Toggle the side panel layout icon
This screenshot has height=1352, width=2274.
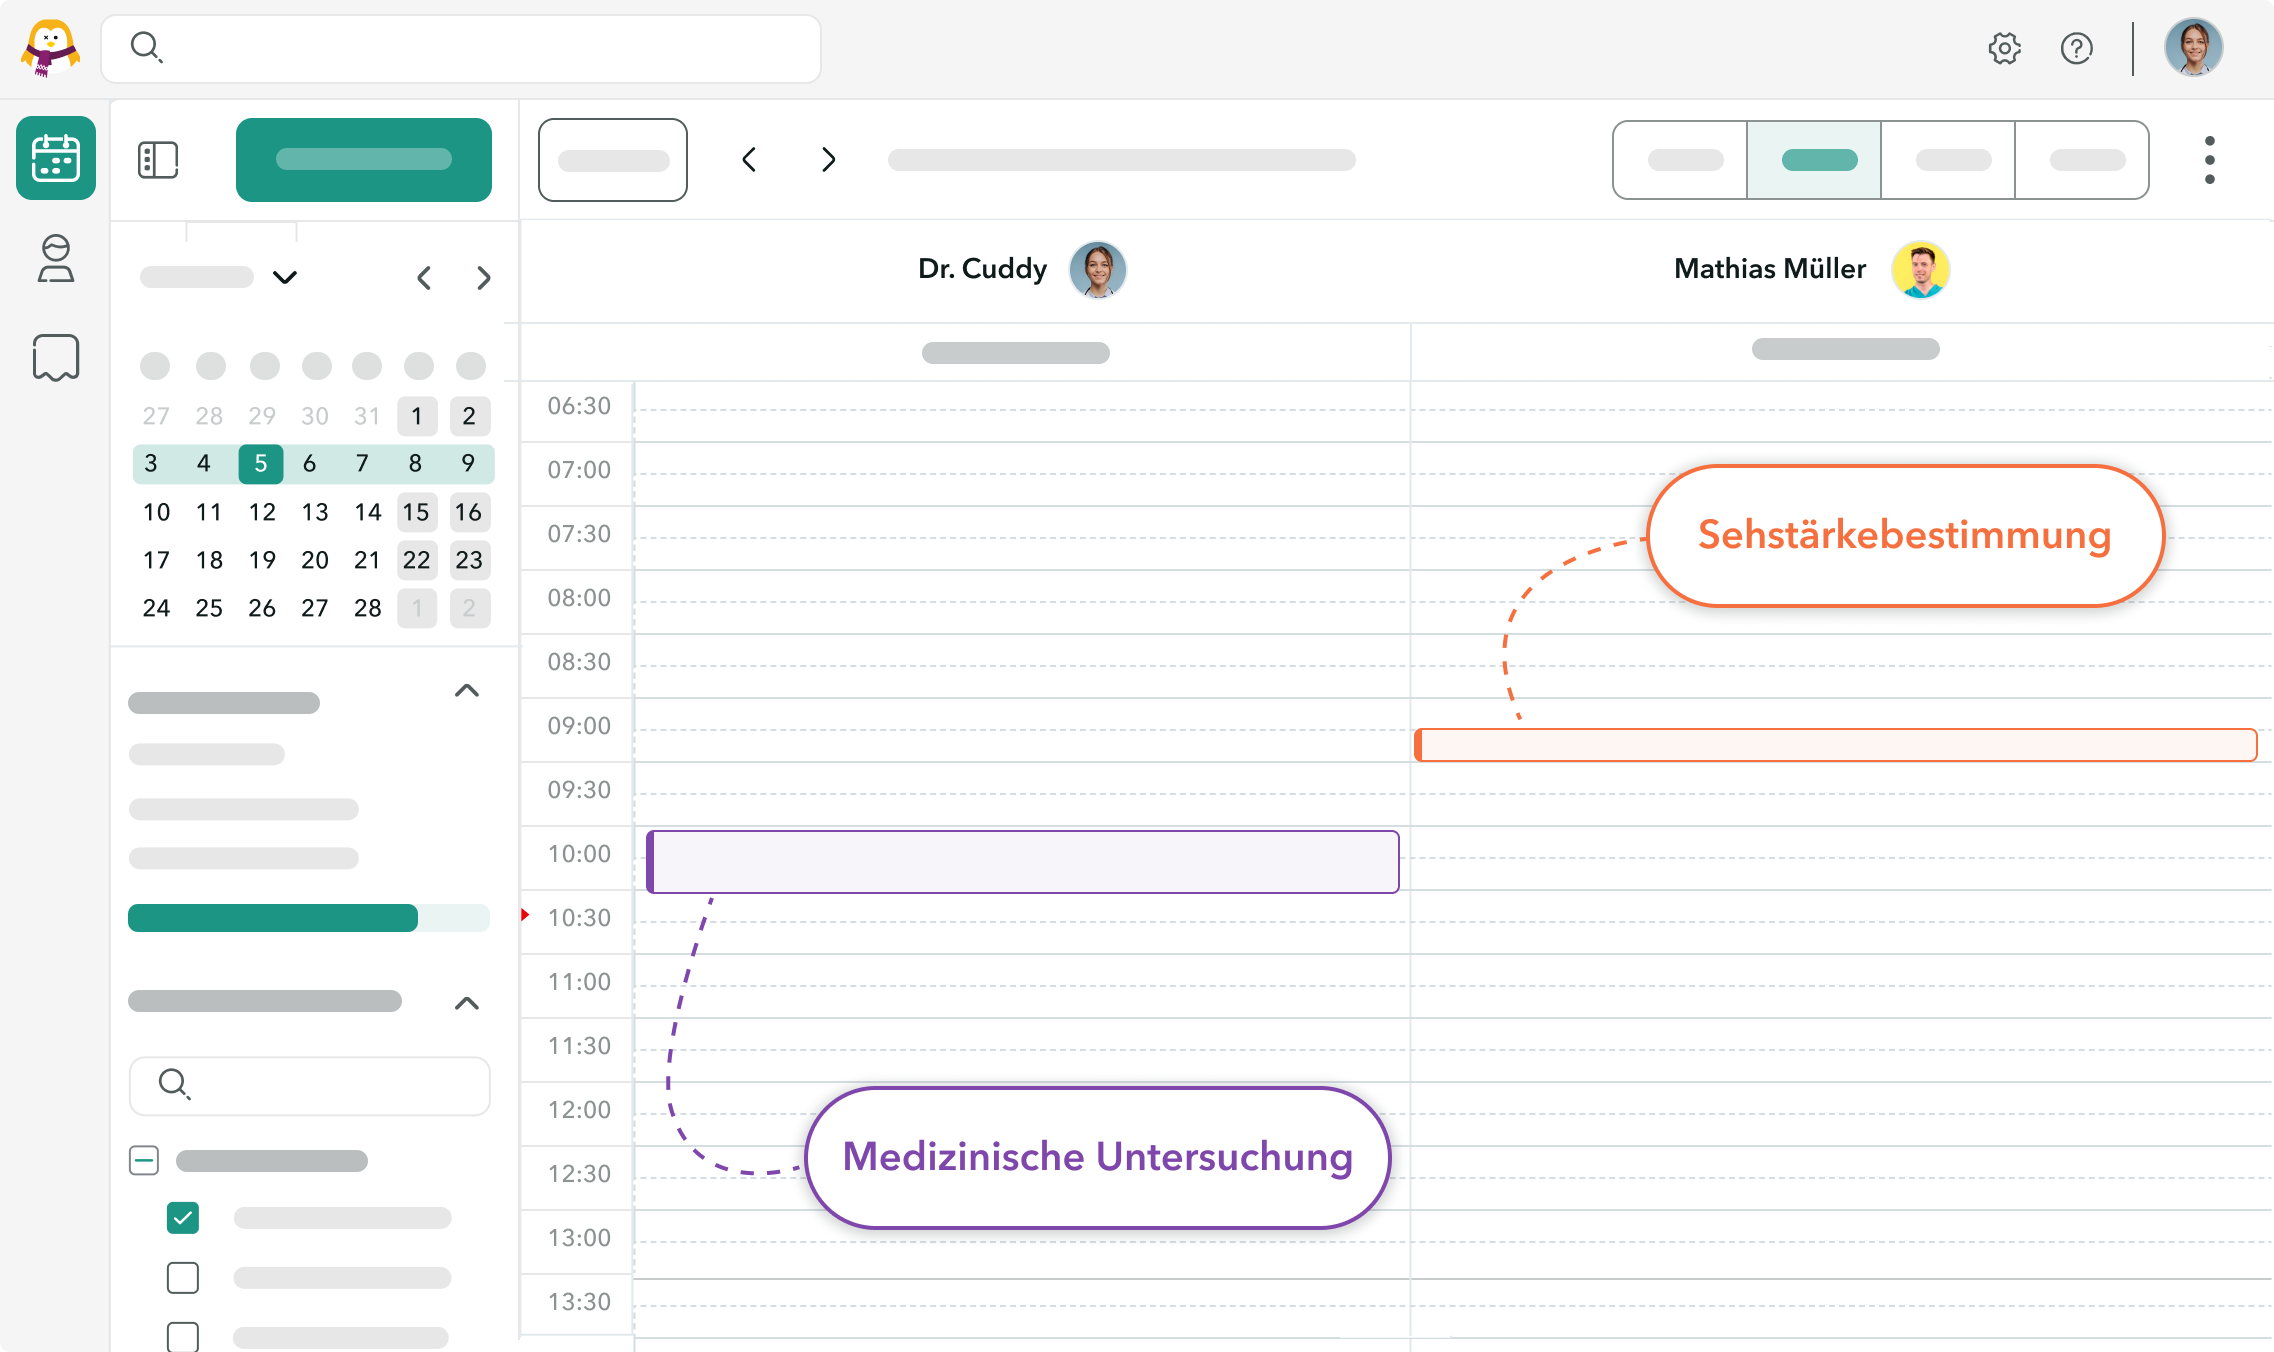(158, 160)
